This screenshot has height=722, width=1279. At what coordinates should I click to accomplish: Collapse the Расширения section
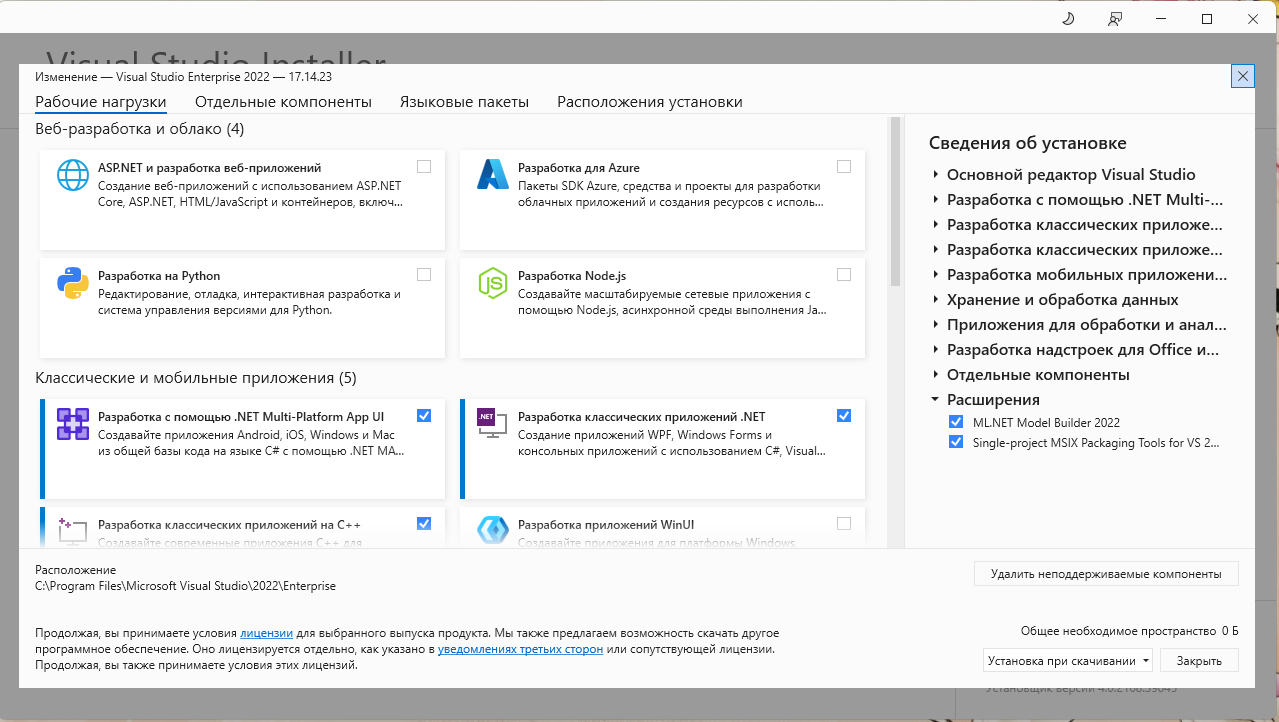(x=936, y=399)
